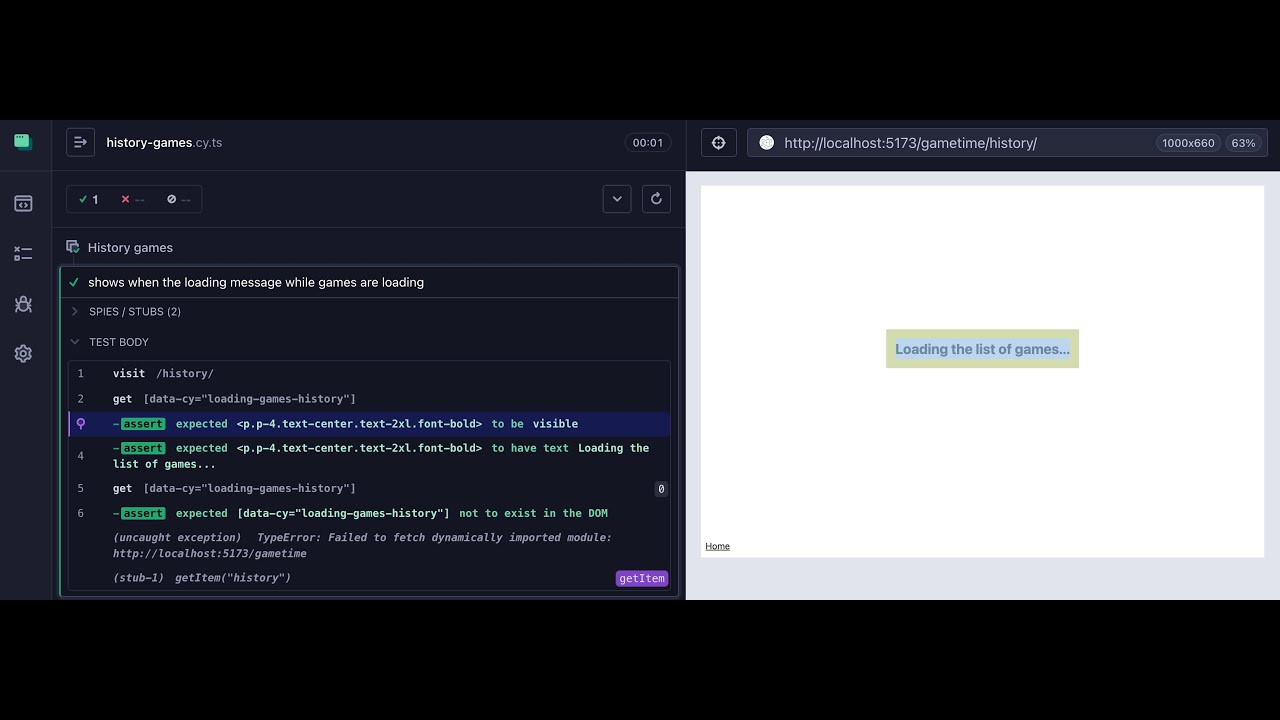This screenshot has width=1280, height=720.
Task: Open the test options chevron dropdown
Action: point(617,199)
